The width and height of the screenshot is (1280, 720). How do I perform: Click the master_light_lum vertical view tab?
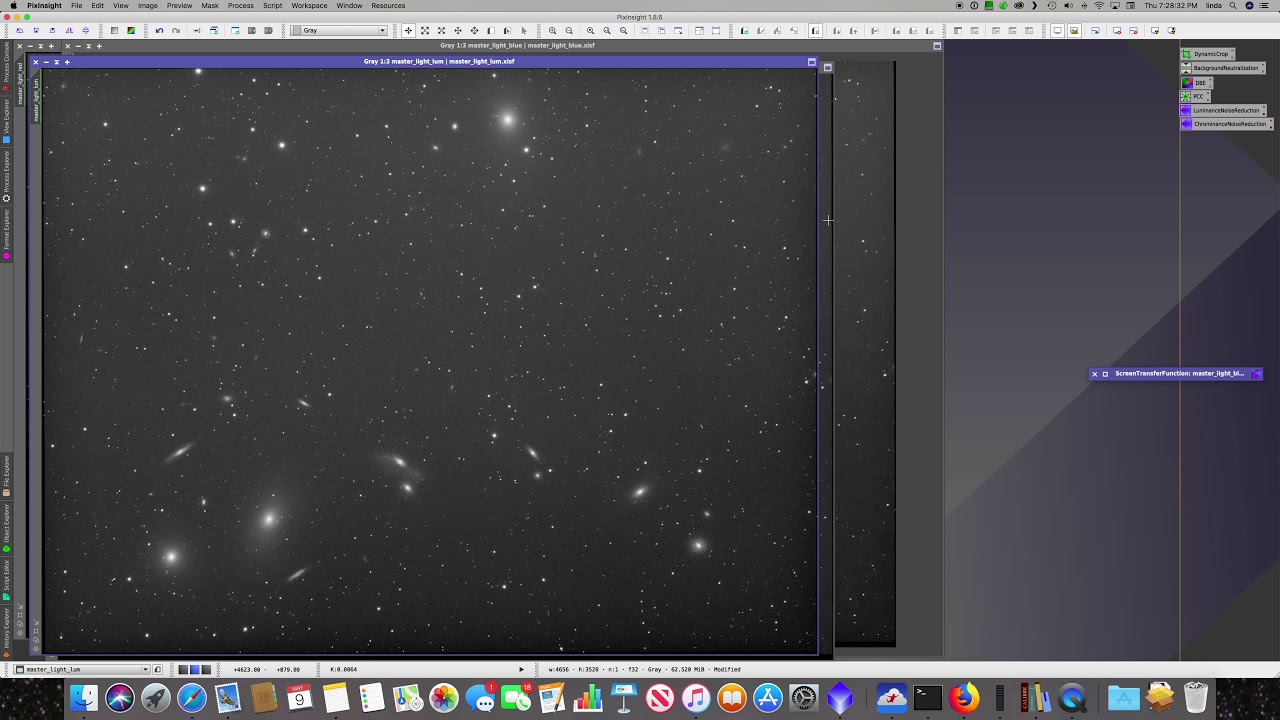click(37, 98)
